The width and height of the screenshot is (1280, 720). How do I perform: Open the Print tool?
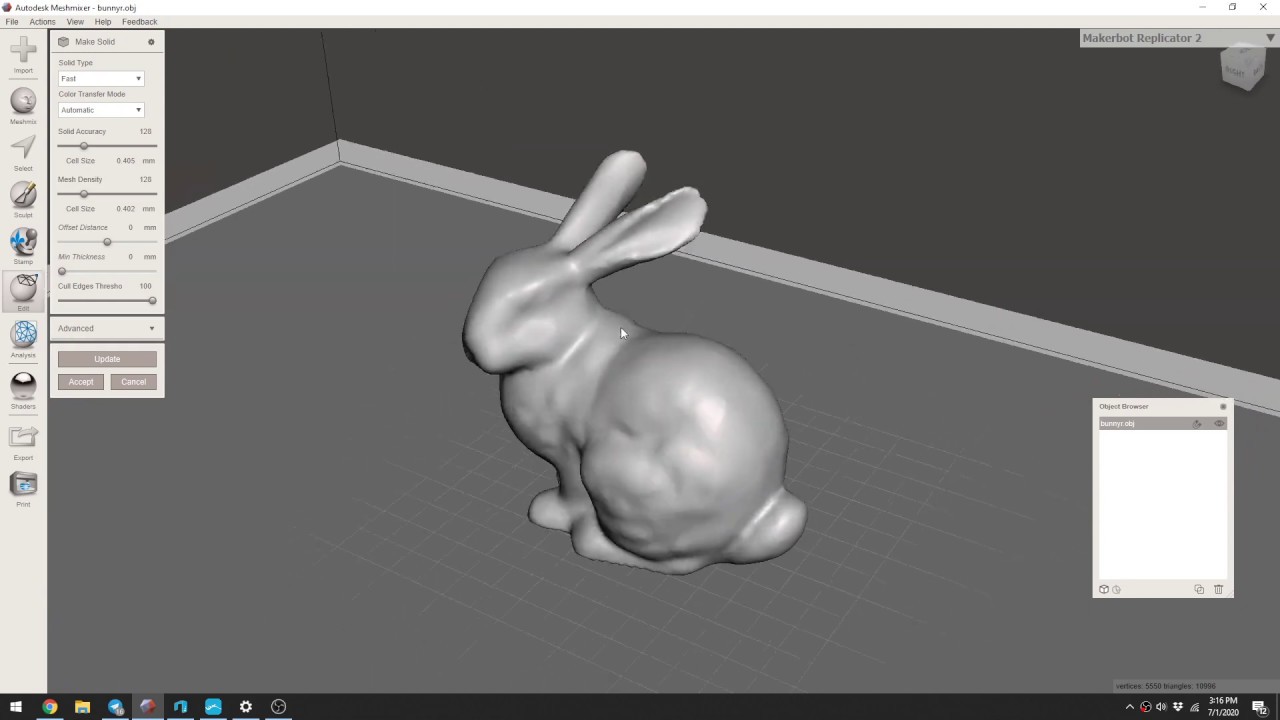(23, 488)
